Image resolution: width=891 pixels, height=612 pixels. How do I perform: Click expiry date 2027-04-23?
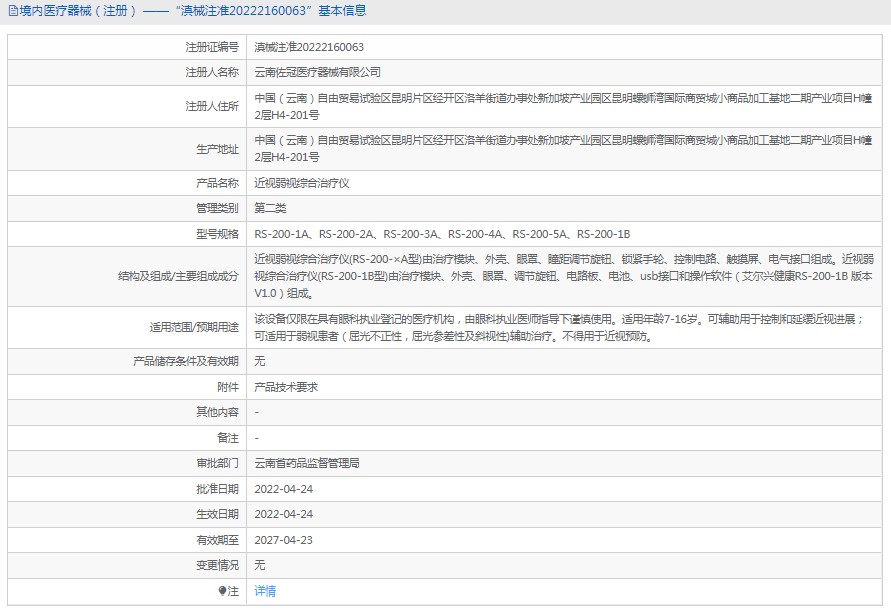click(x=284, y=540)
